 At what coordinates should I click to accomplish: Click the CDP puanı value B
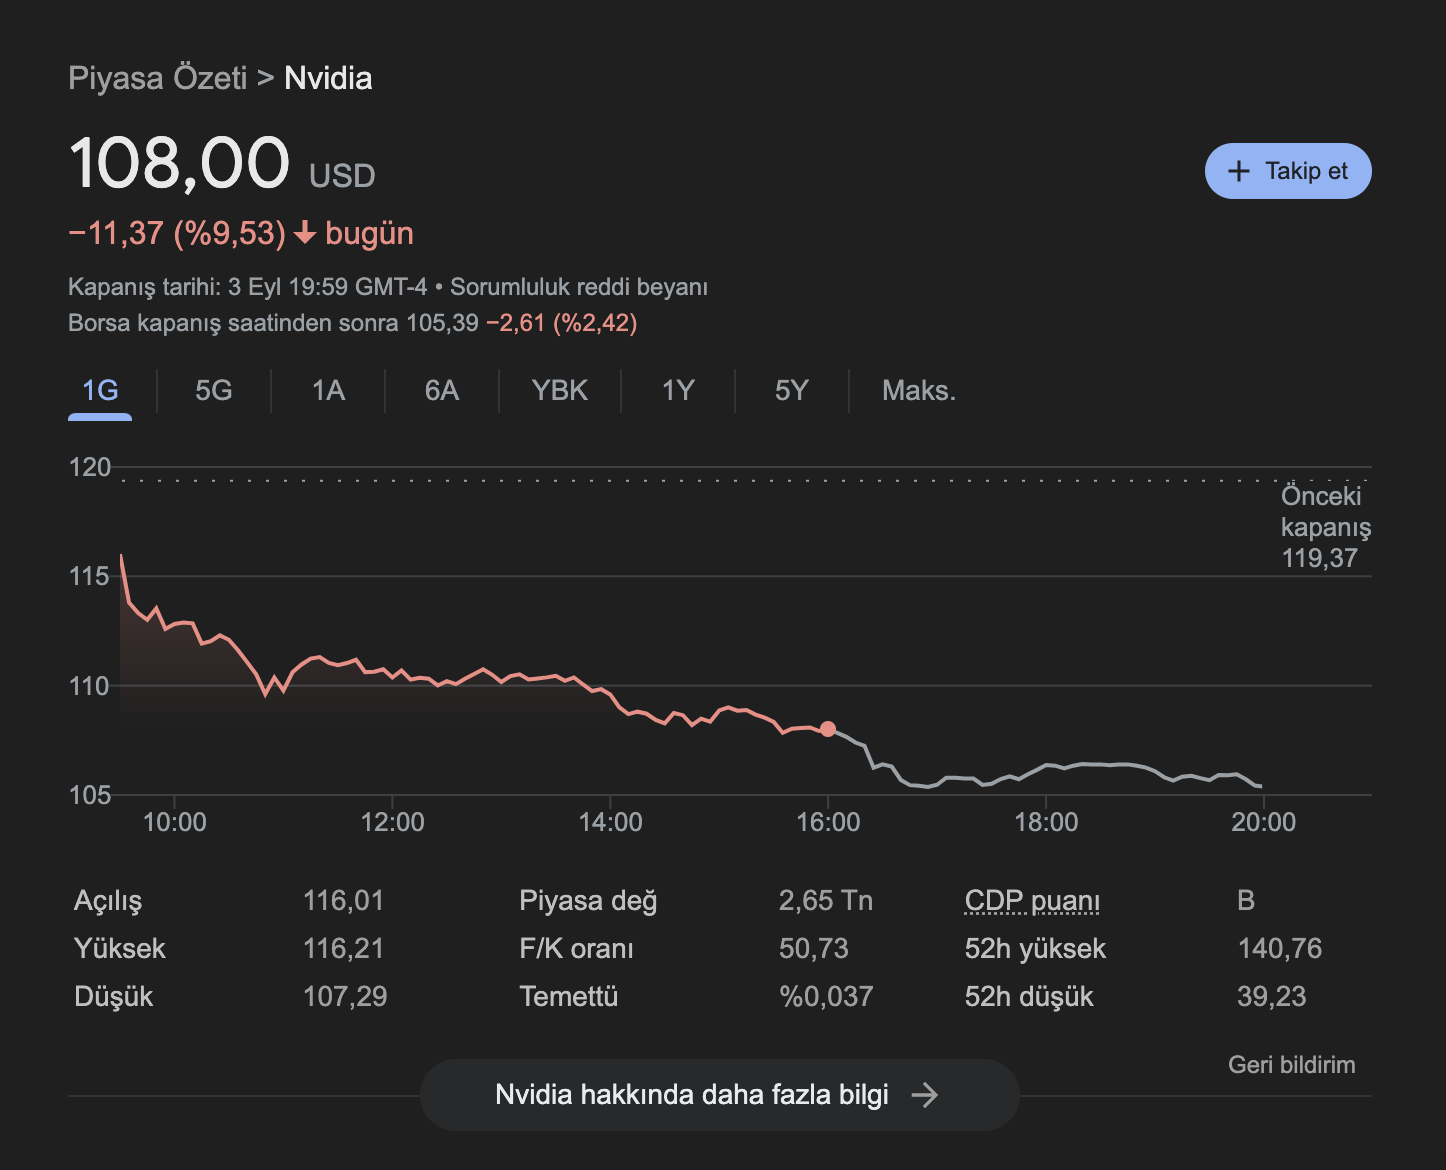point(1246,901)
